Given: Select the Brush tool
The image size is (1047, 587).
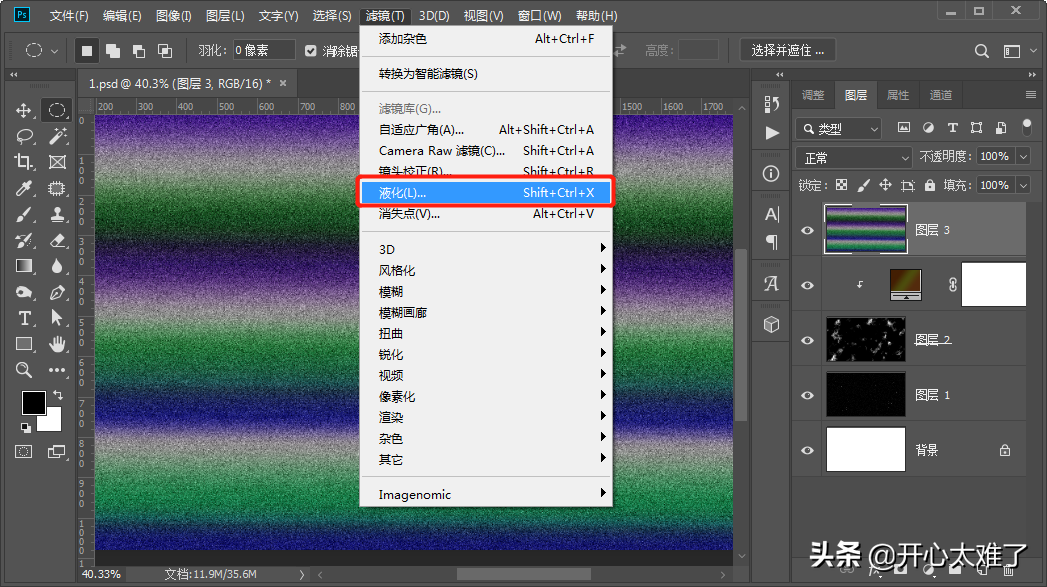Looking at the screenshot, I should [x=24, y=214].
